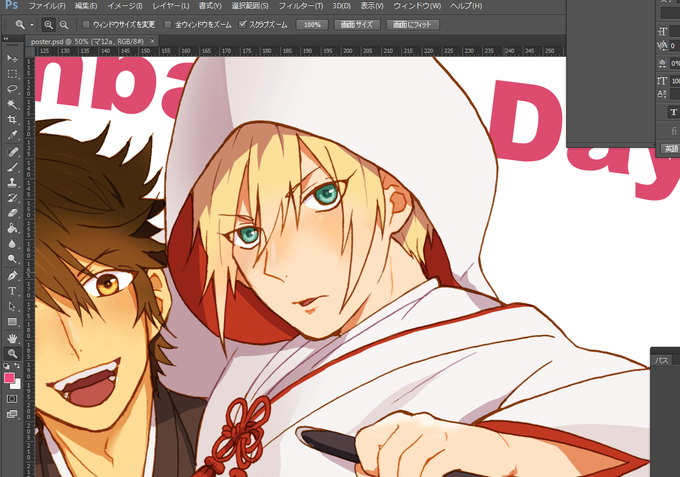Screen dimensions: 680x477
Task: Click the 画面にフィット button
Action: coord(412,25)
